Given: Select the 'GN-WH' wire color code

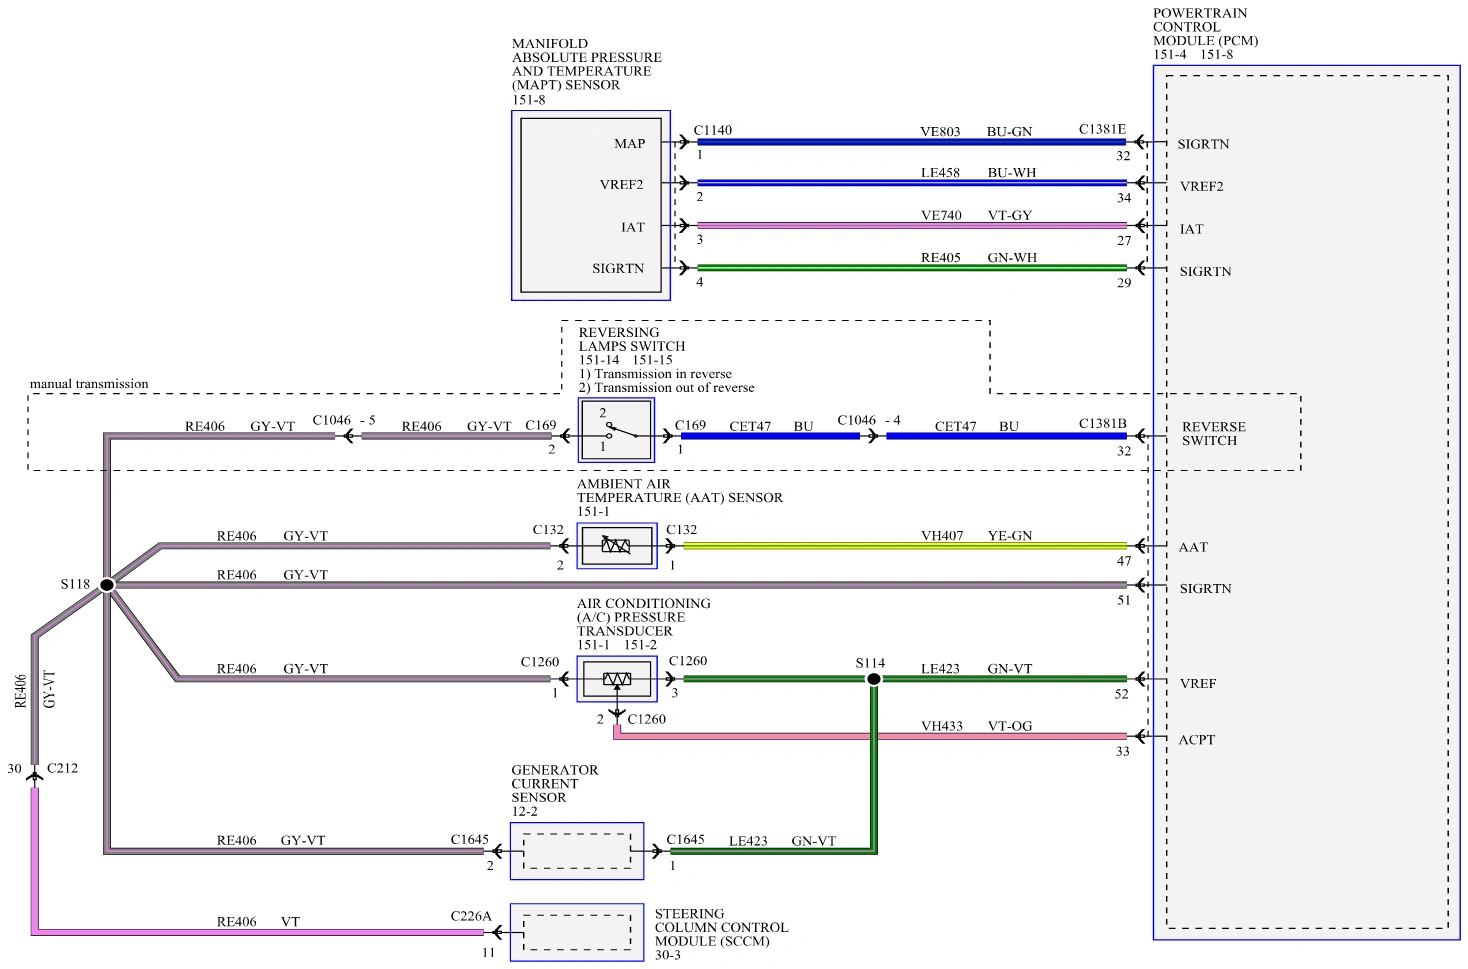Looking at the screenshot, I should (1012, 257).
